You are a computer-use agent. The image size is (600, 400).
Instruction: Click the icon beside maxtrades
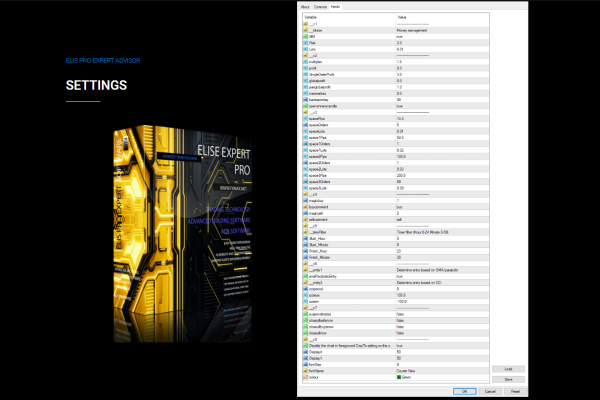coord(305,93)
